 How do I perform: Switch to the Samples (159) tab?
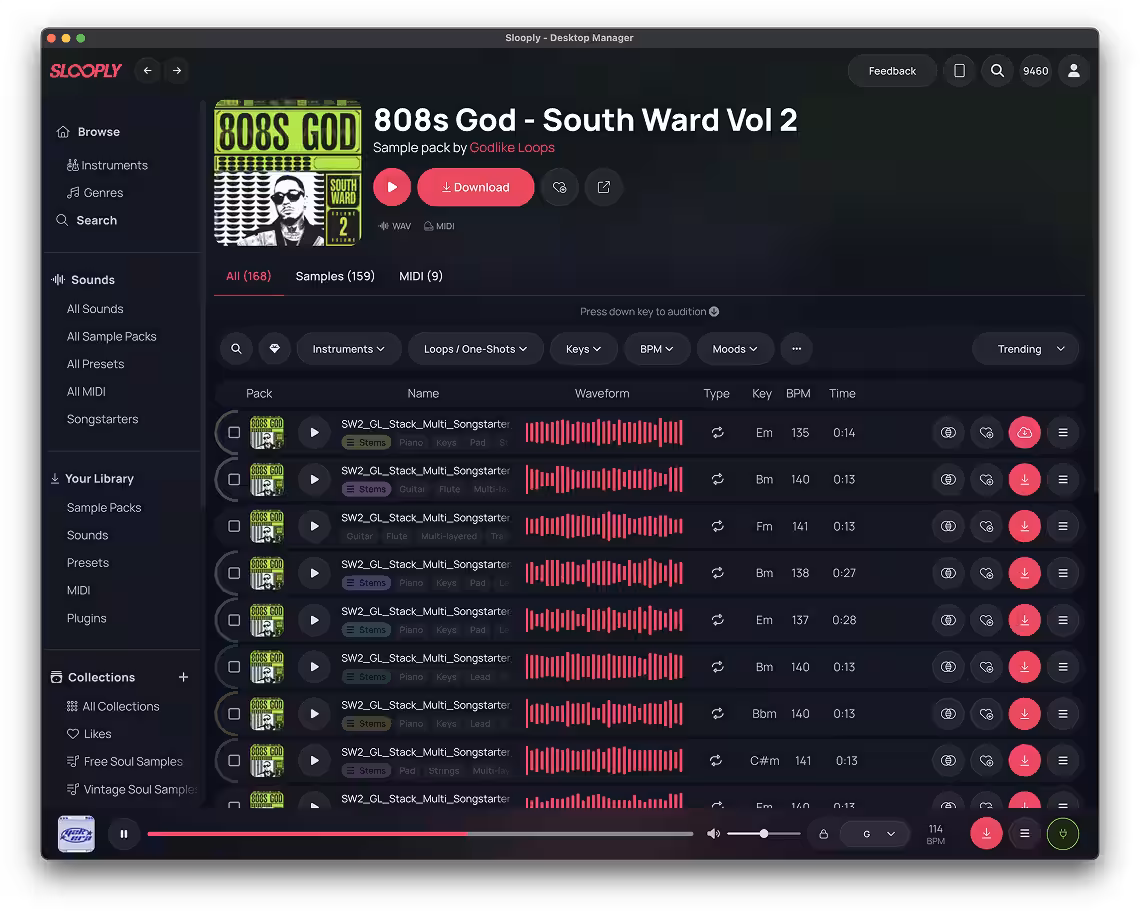tap(335, 276)
